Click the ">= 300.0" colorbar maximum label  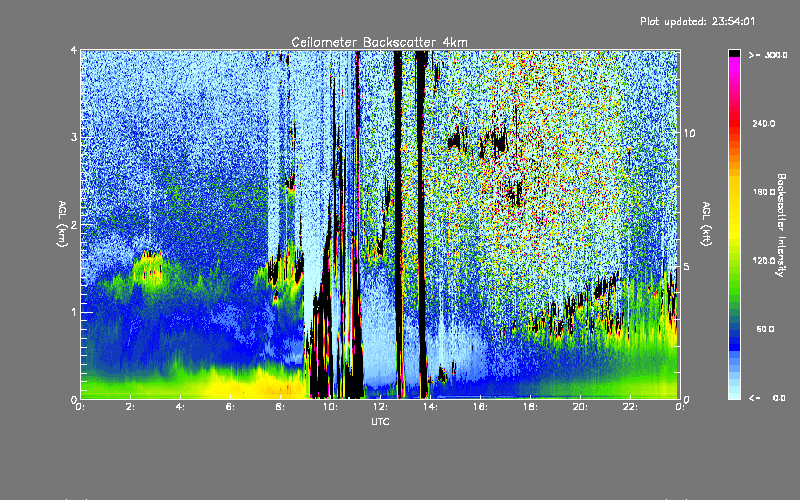click(x=768, y=55)
